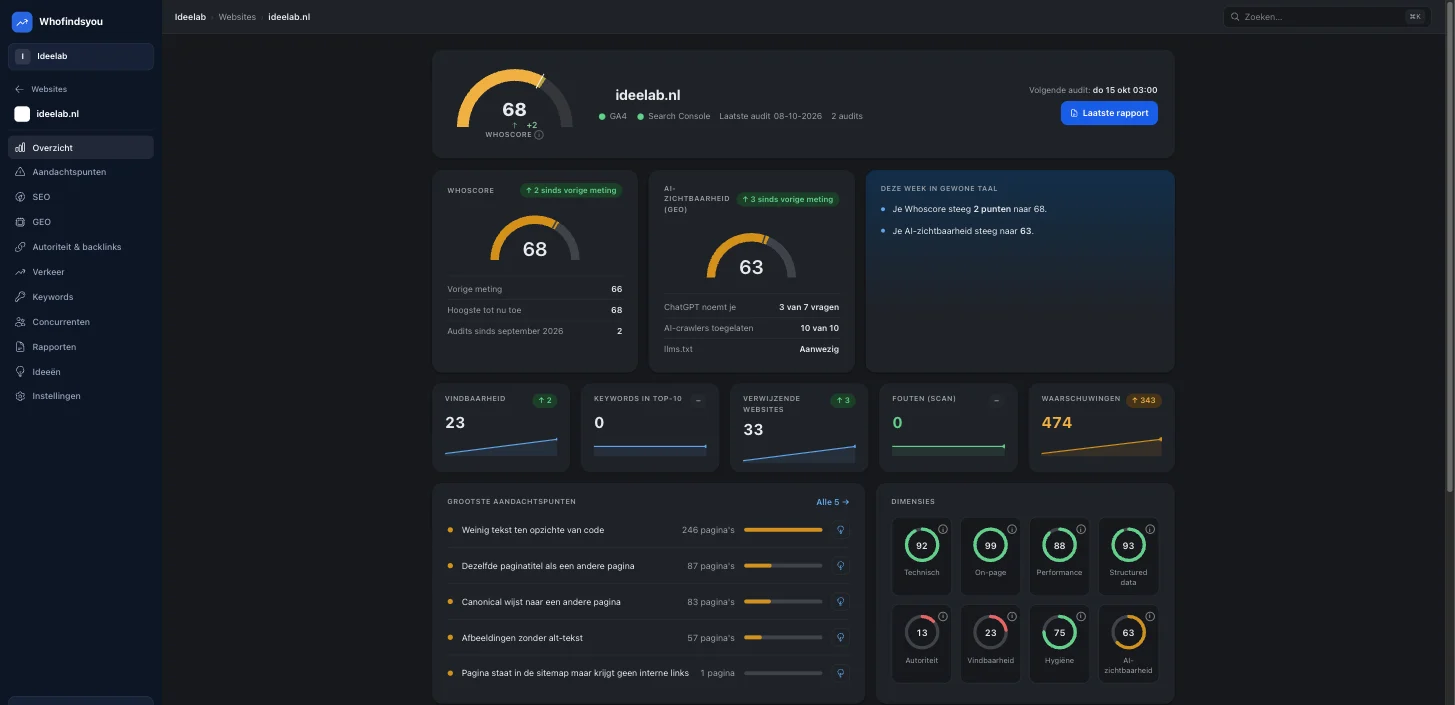Click the 'AI-crawlers toegelaten' row
1455x705 pixels.
751,328
